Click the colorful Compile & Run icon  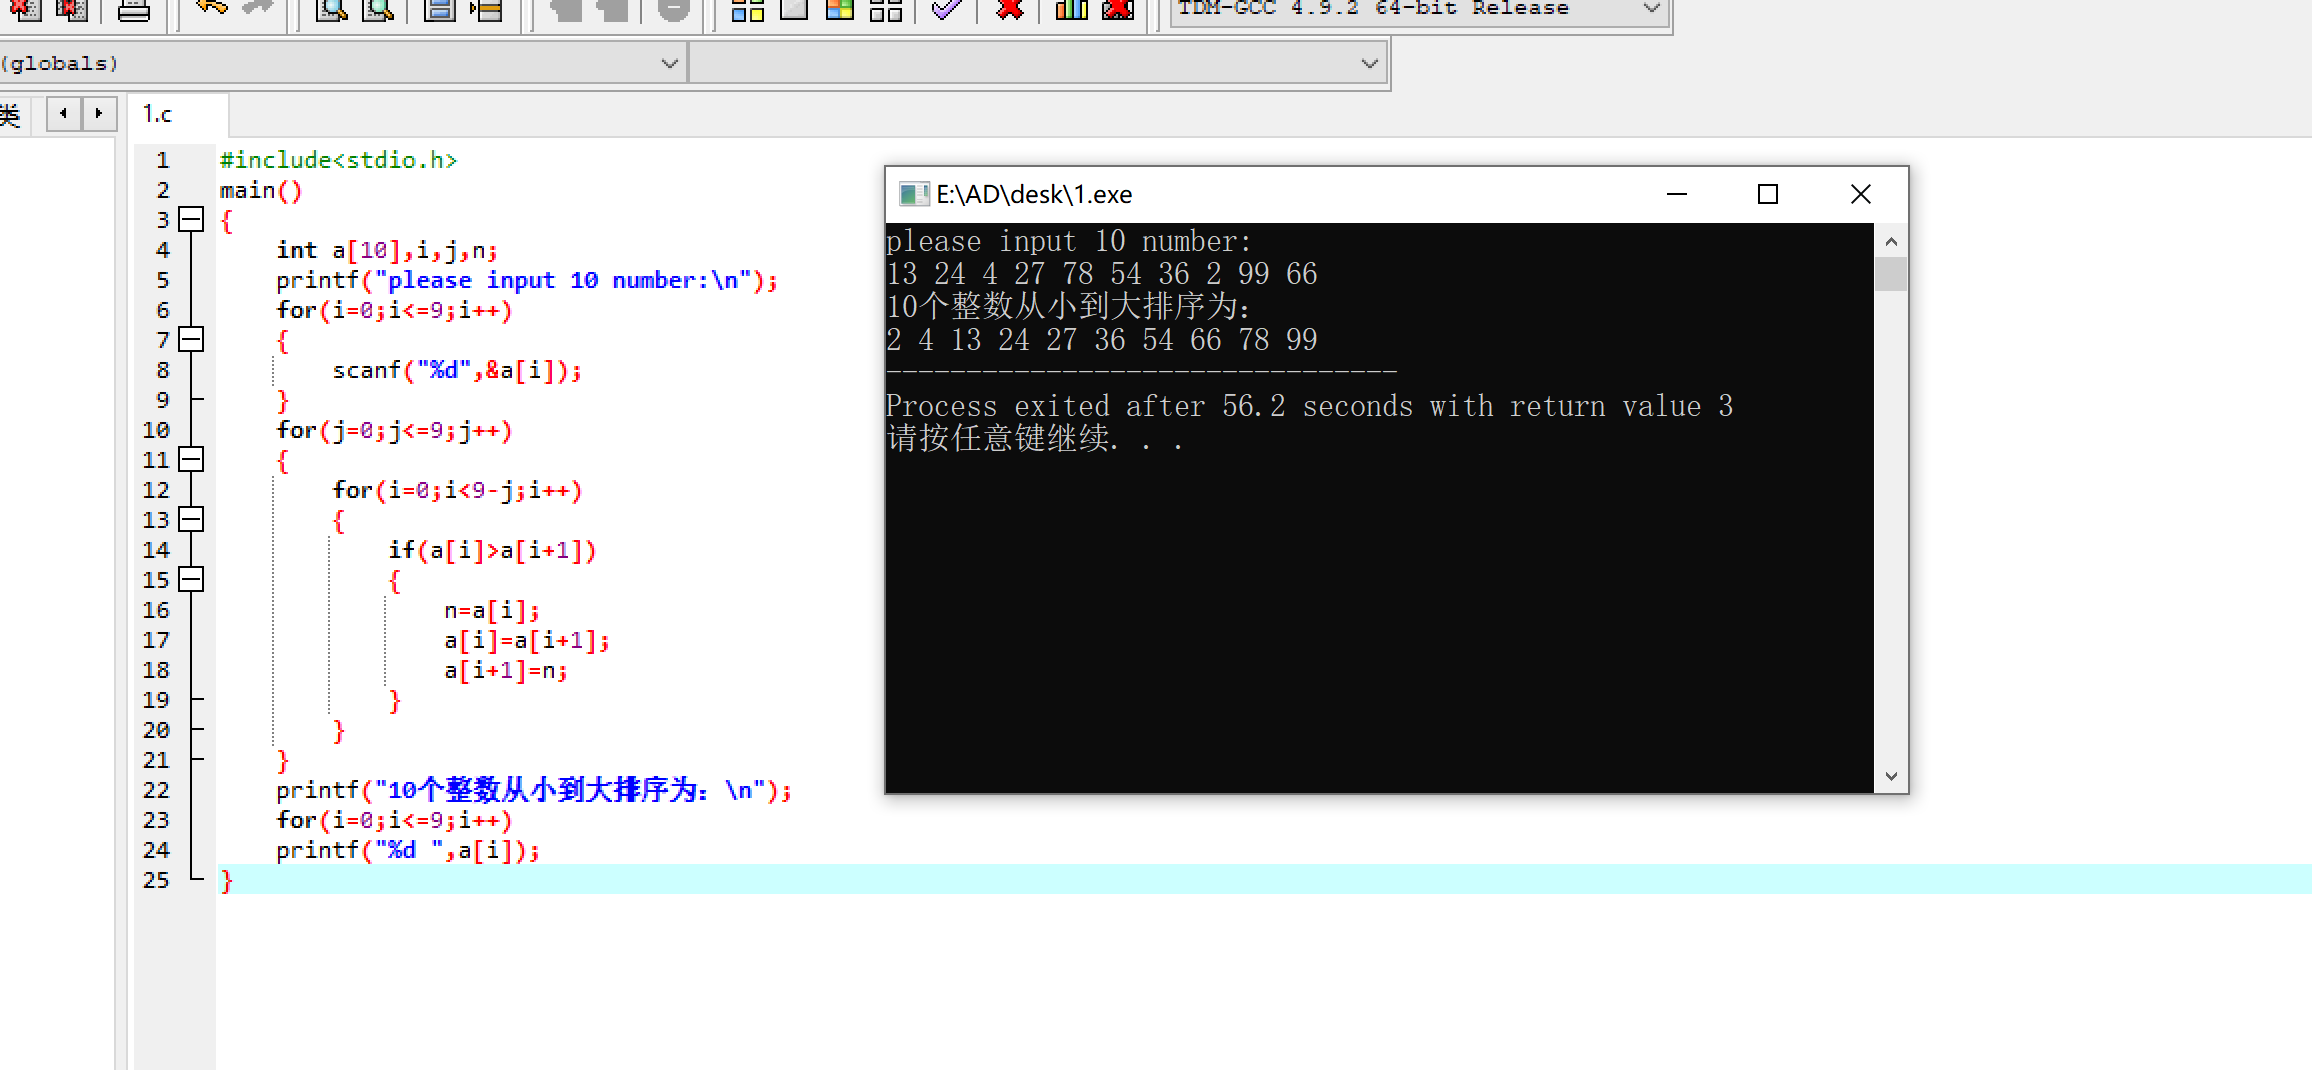tap(840, 10)
